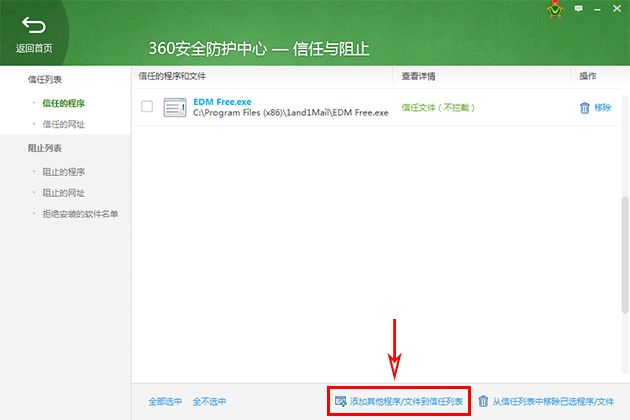Click the trash icon beside 移除
This screenshot has height=420, width=630.
[x=584, y=107]
